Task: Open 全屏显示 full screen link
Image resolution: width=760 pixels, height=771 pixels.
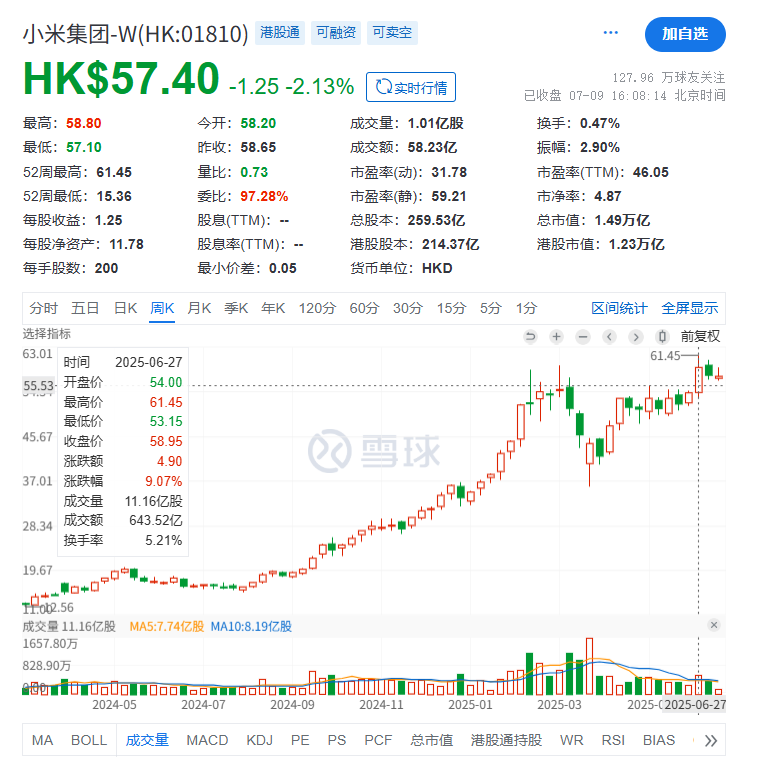Action: [690, 308]
